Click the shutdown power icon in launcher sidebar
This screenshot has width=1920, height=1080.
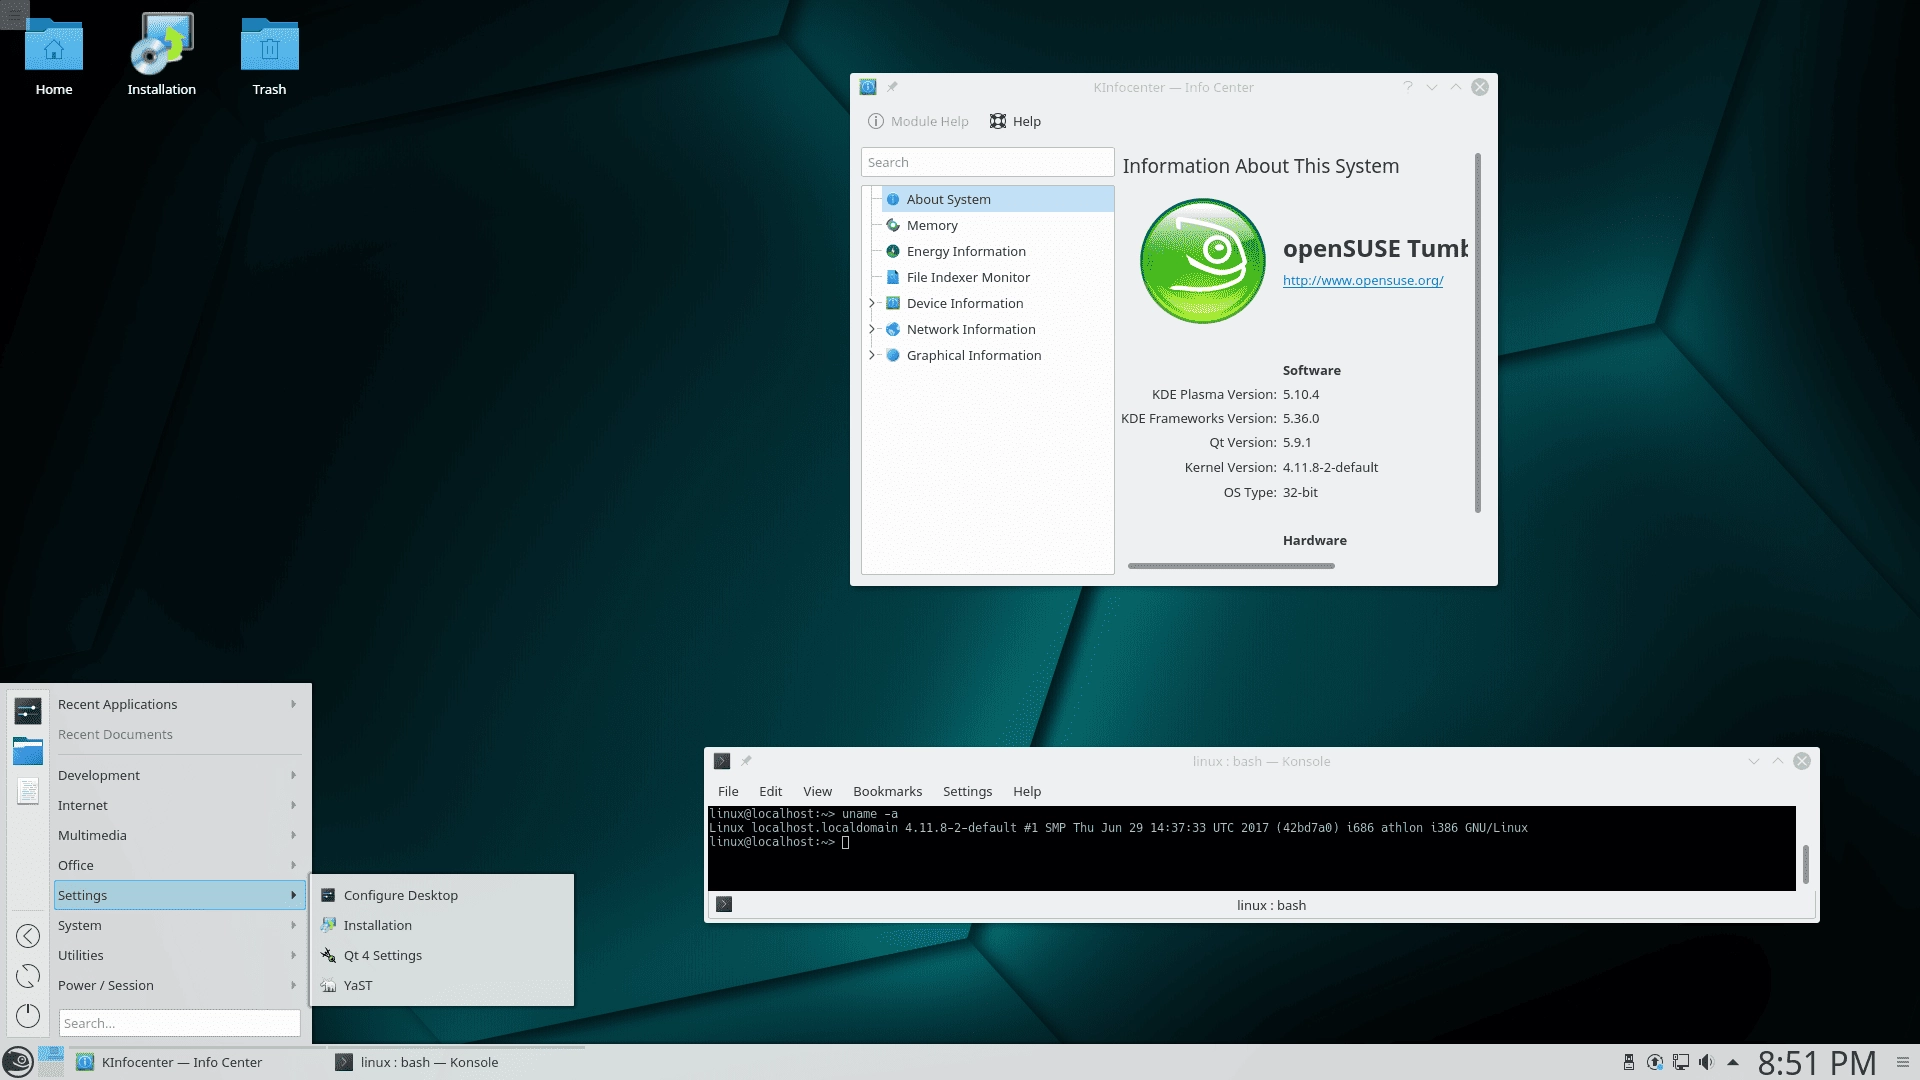pyautogui.click(x=28, y=1016)
